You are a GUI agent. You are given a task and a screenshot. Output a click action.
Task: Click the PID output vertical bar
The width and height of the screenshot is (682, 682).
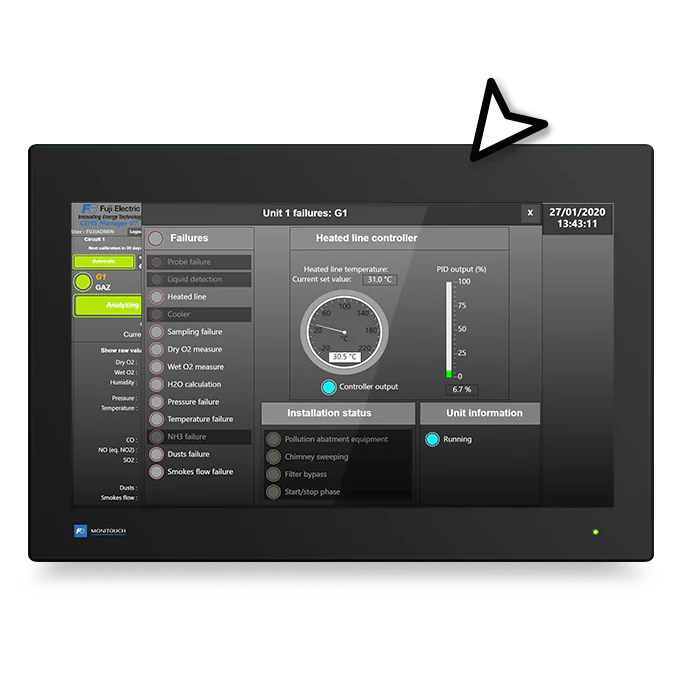[x=449, y=329]
